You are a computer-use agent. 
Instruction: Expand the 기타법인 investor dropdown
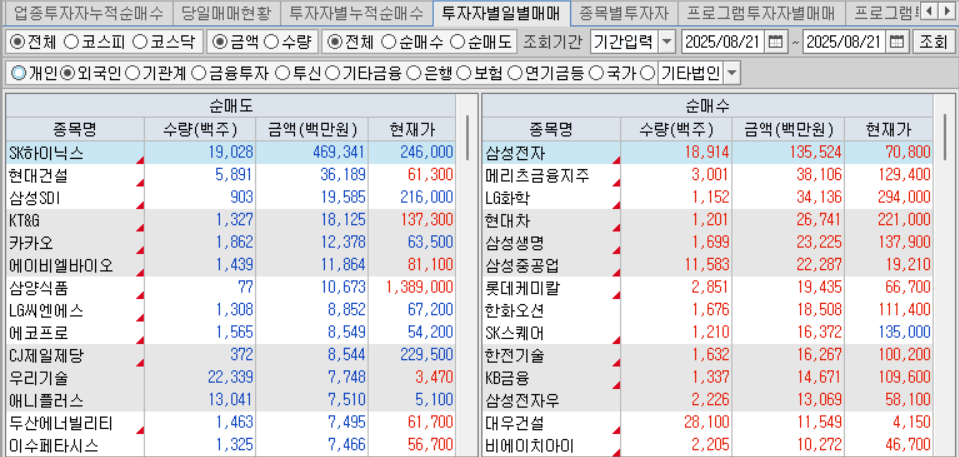(731, 74)
